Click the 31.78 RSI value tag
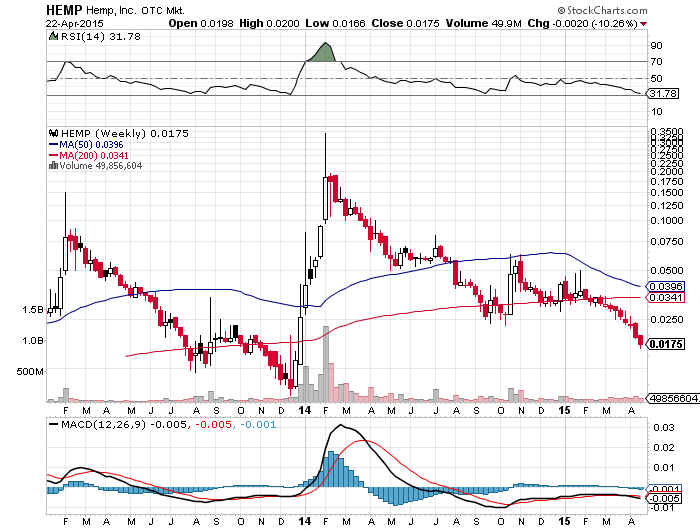 [661, 94]
